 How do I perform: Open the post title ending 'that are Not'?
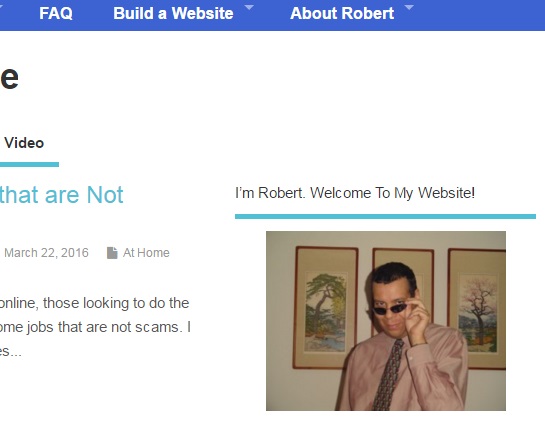(x=62, y=195)
